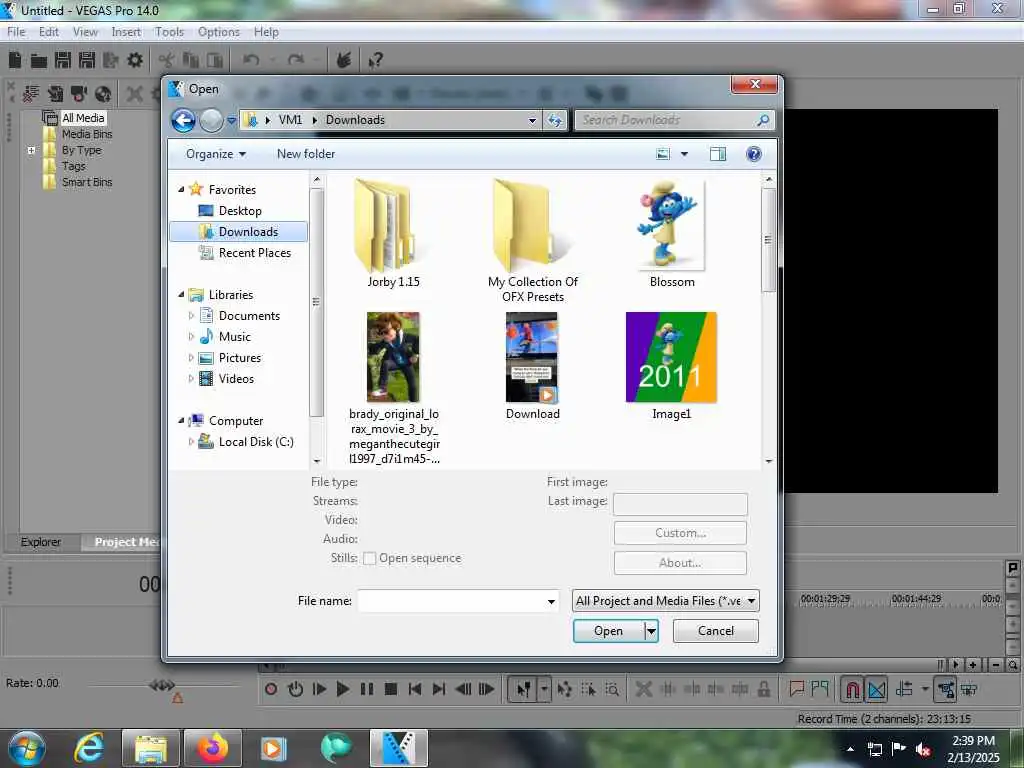Toggle the preview pane icon in Open dialog
1024x768 pixels.
tap(718, 154)
